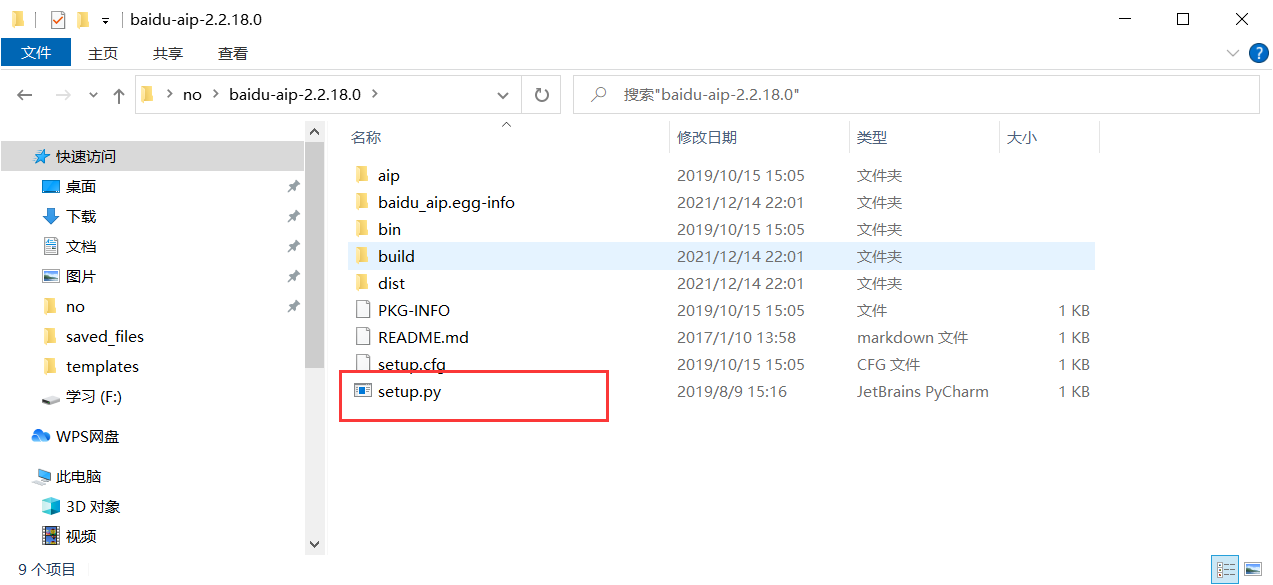The image size is (1273, 585).
Task: Click the date 2019/8/9 15:16
Action: point(732,391)
